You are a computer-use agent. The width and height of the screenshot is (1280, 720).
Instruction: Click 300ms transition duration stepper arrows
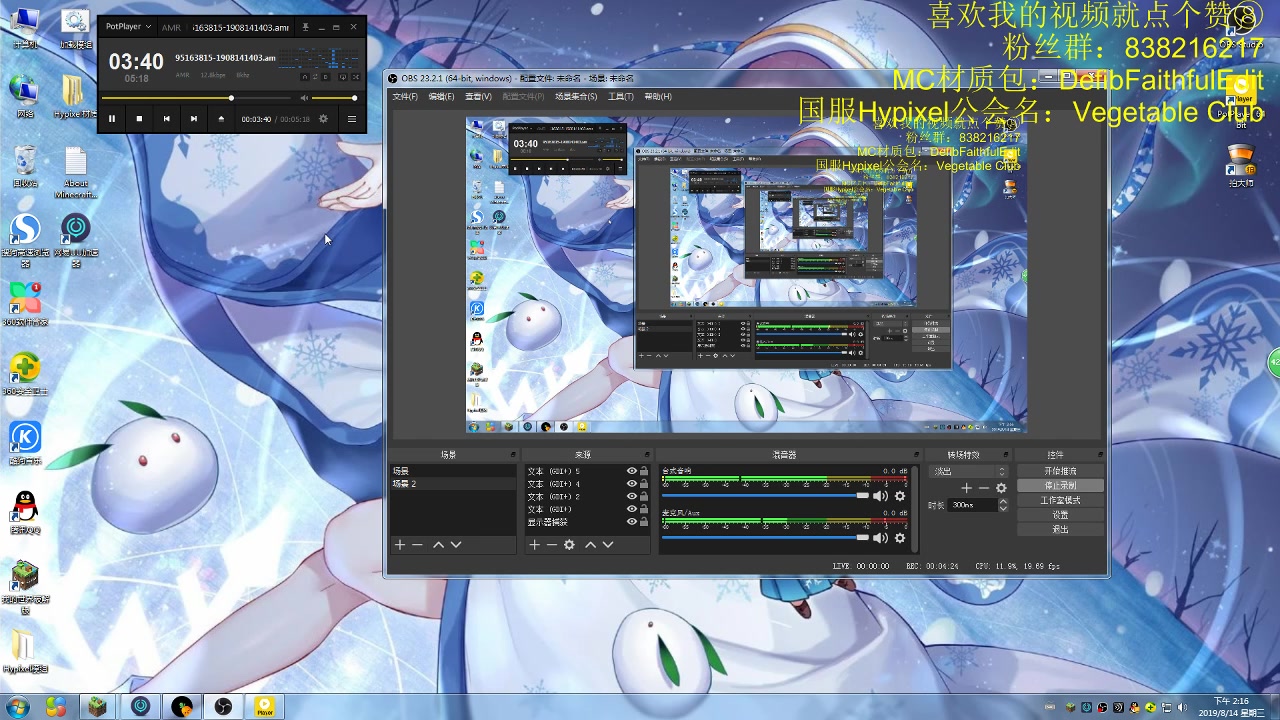(x=1003, y=505)
